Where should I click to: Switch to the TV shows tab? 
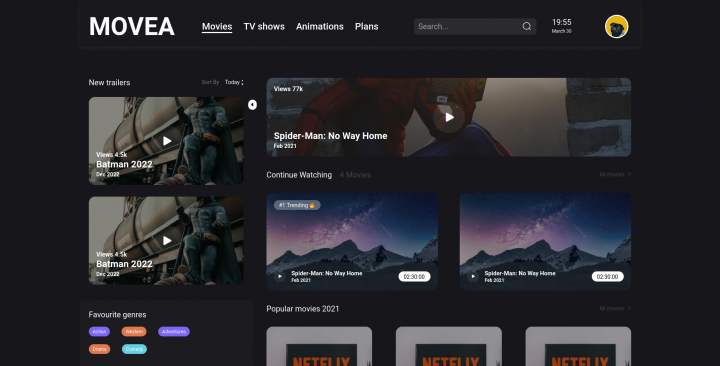pos(264,27)
